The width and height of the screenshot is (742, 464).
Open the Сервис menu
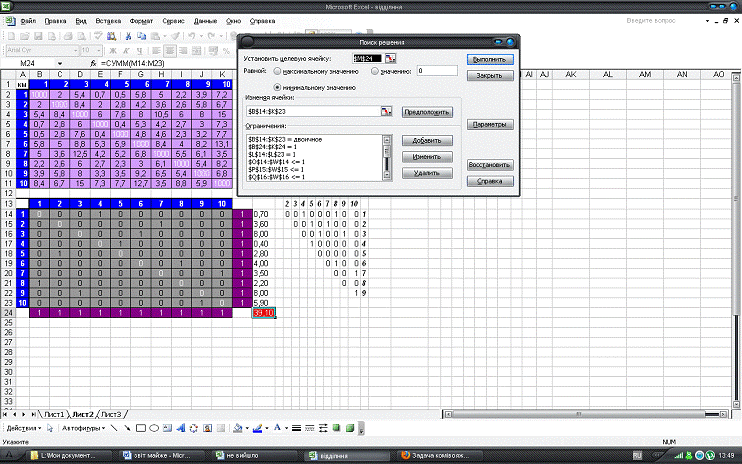coord(174,20)
